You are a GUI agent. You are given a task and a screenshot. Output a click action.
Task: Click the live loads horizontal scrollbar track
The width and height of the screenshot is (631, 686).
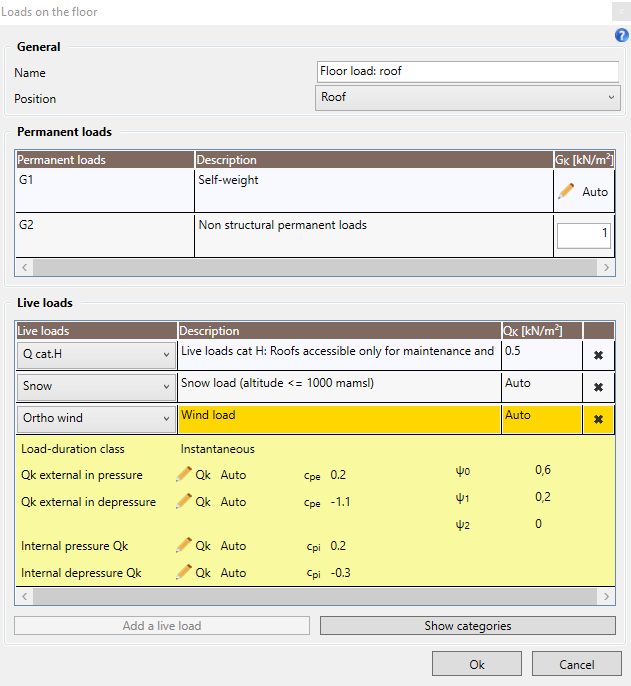click(x=315, y=596)
